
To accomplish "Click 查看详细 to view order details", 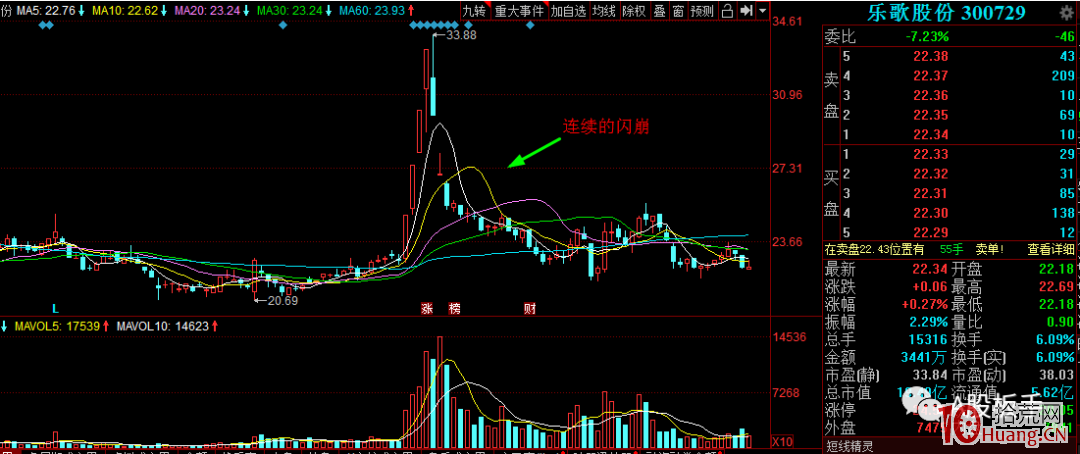I will pos(1053,249).
